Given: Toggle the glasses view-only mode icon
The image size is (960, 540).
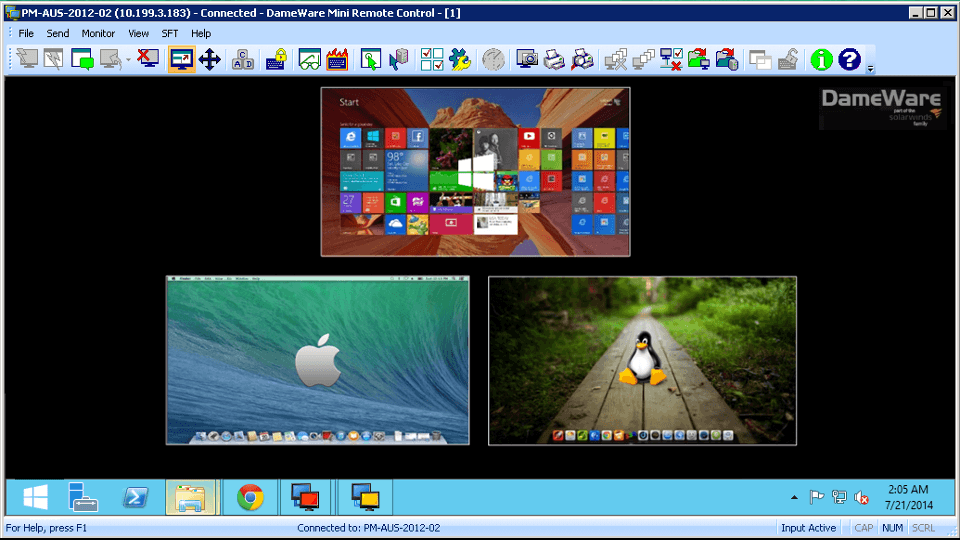Looking at the screenshot, I should (309, 60).
